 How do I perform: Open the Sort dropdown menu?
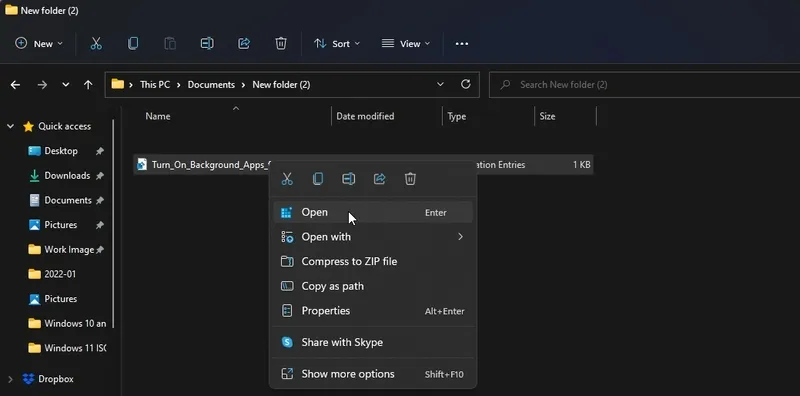tap(337, 44)
